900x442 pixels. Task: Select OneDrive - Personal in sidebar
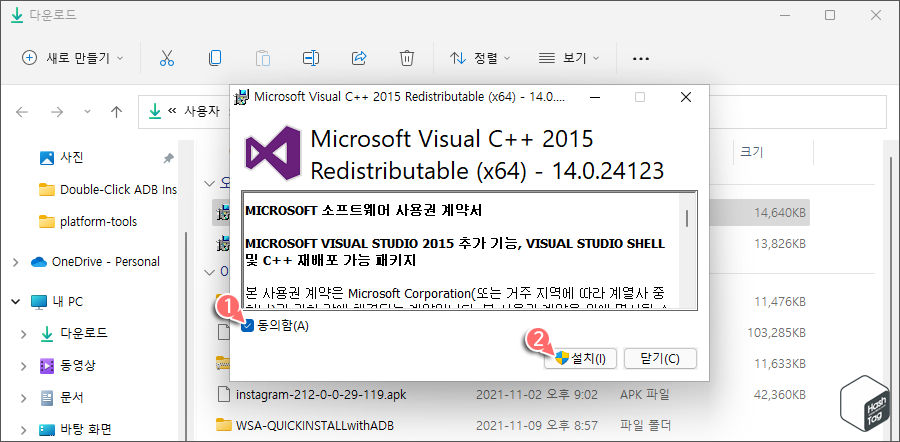click(x=106, y=262)
